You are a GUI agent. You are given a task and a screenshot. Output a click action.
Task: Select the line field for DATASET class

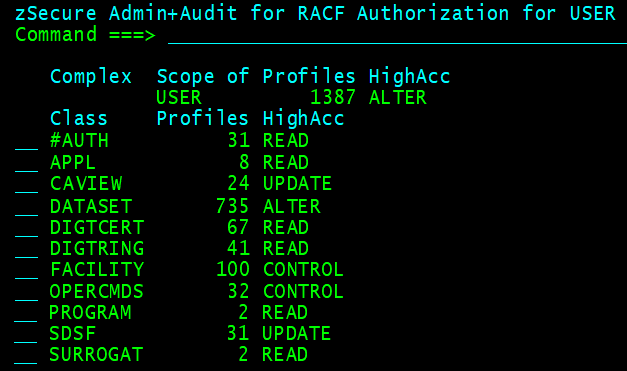pos(26,207)
